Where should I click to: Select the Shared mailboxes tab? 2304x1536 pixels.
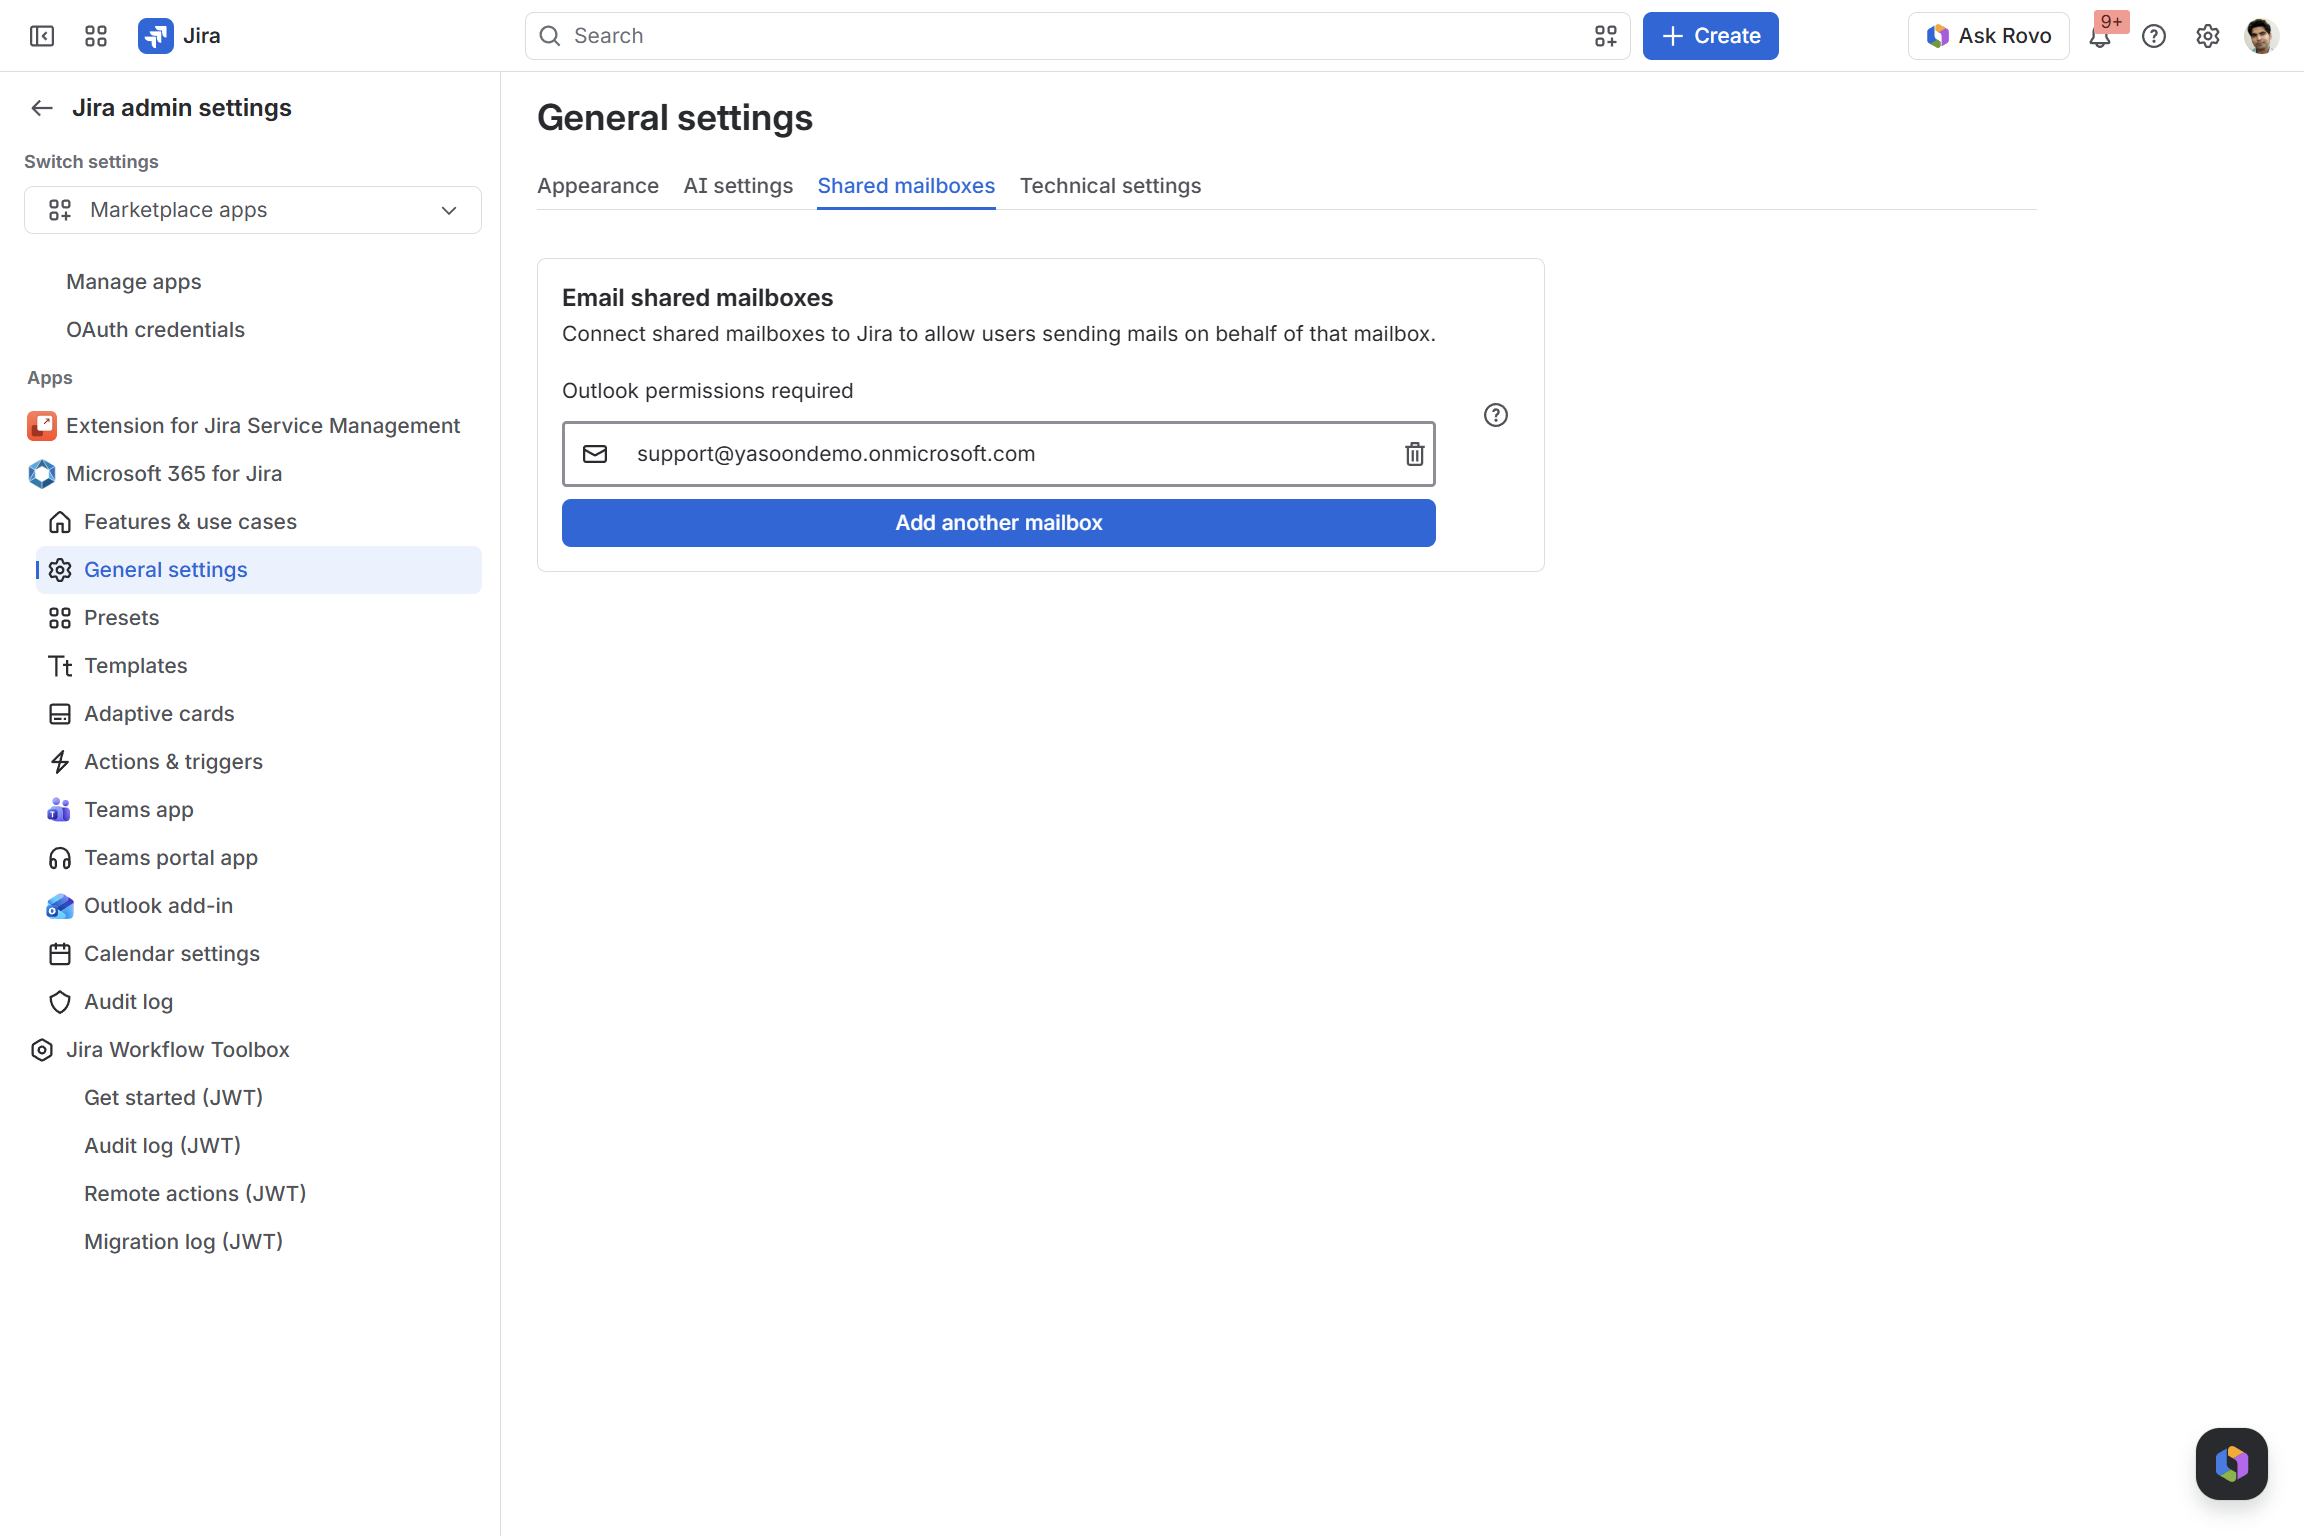pos(906,186)
